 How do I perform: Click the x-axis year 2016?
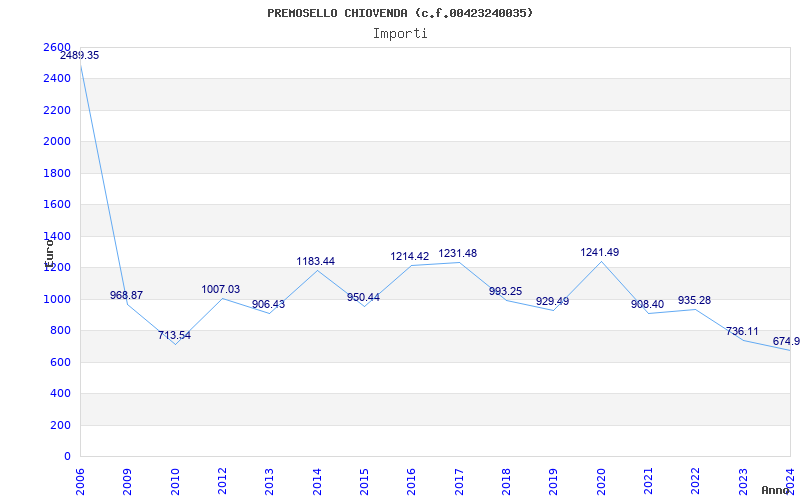[412, 482]
